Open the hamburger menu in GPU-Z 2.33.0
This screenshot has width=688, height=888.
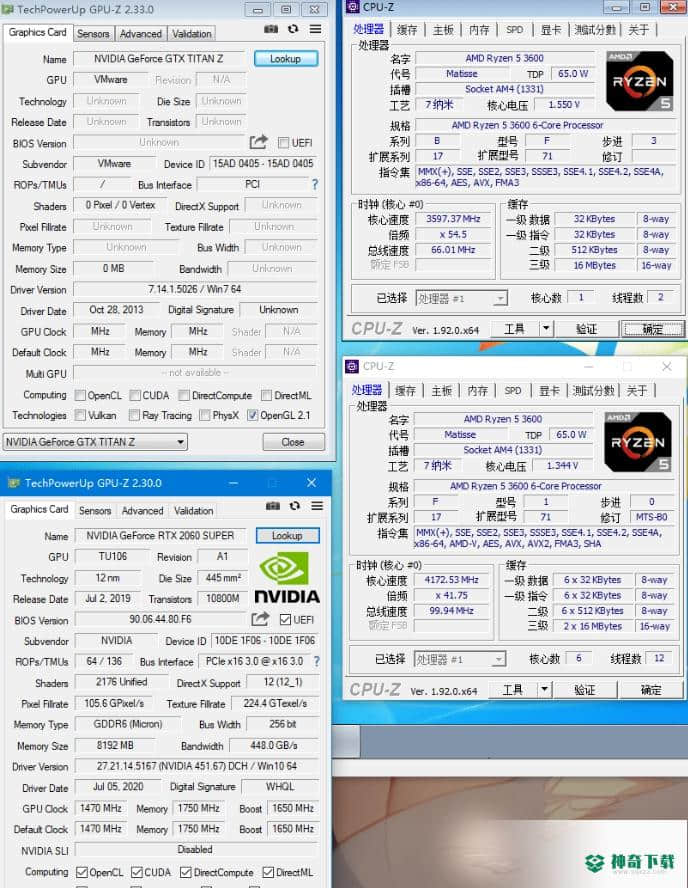(315, 29)
